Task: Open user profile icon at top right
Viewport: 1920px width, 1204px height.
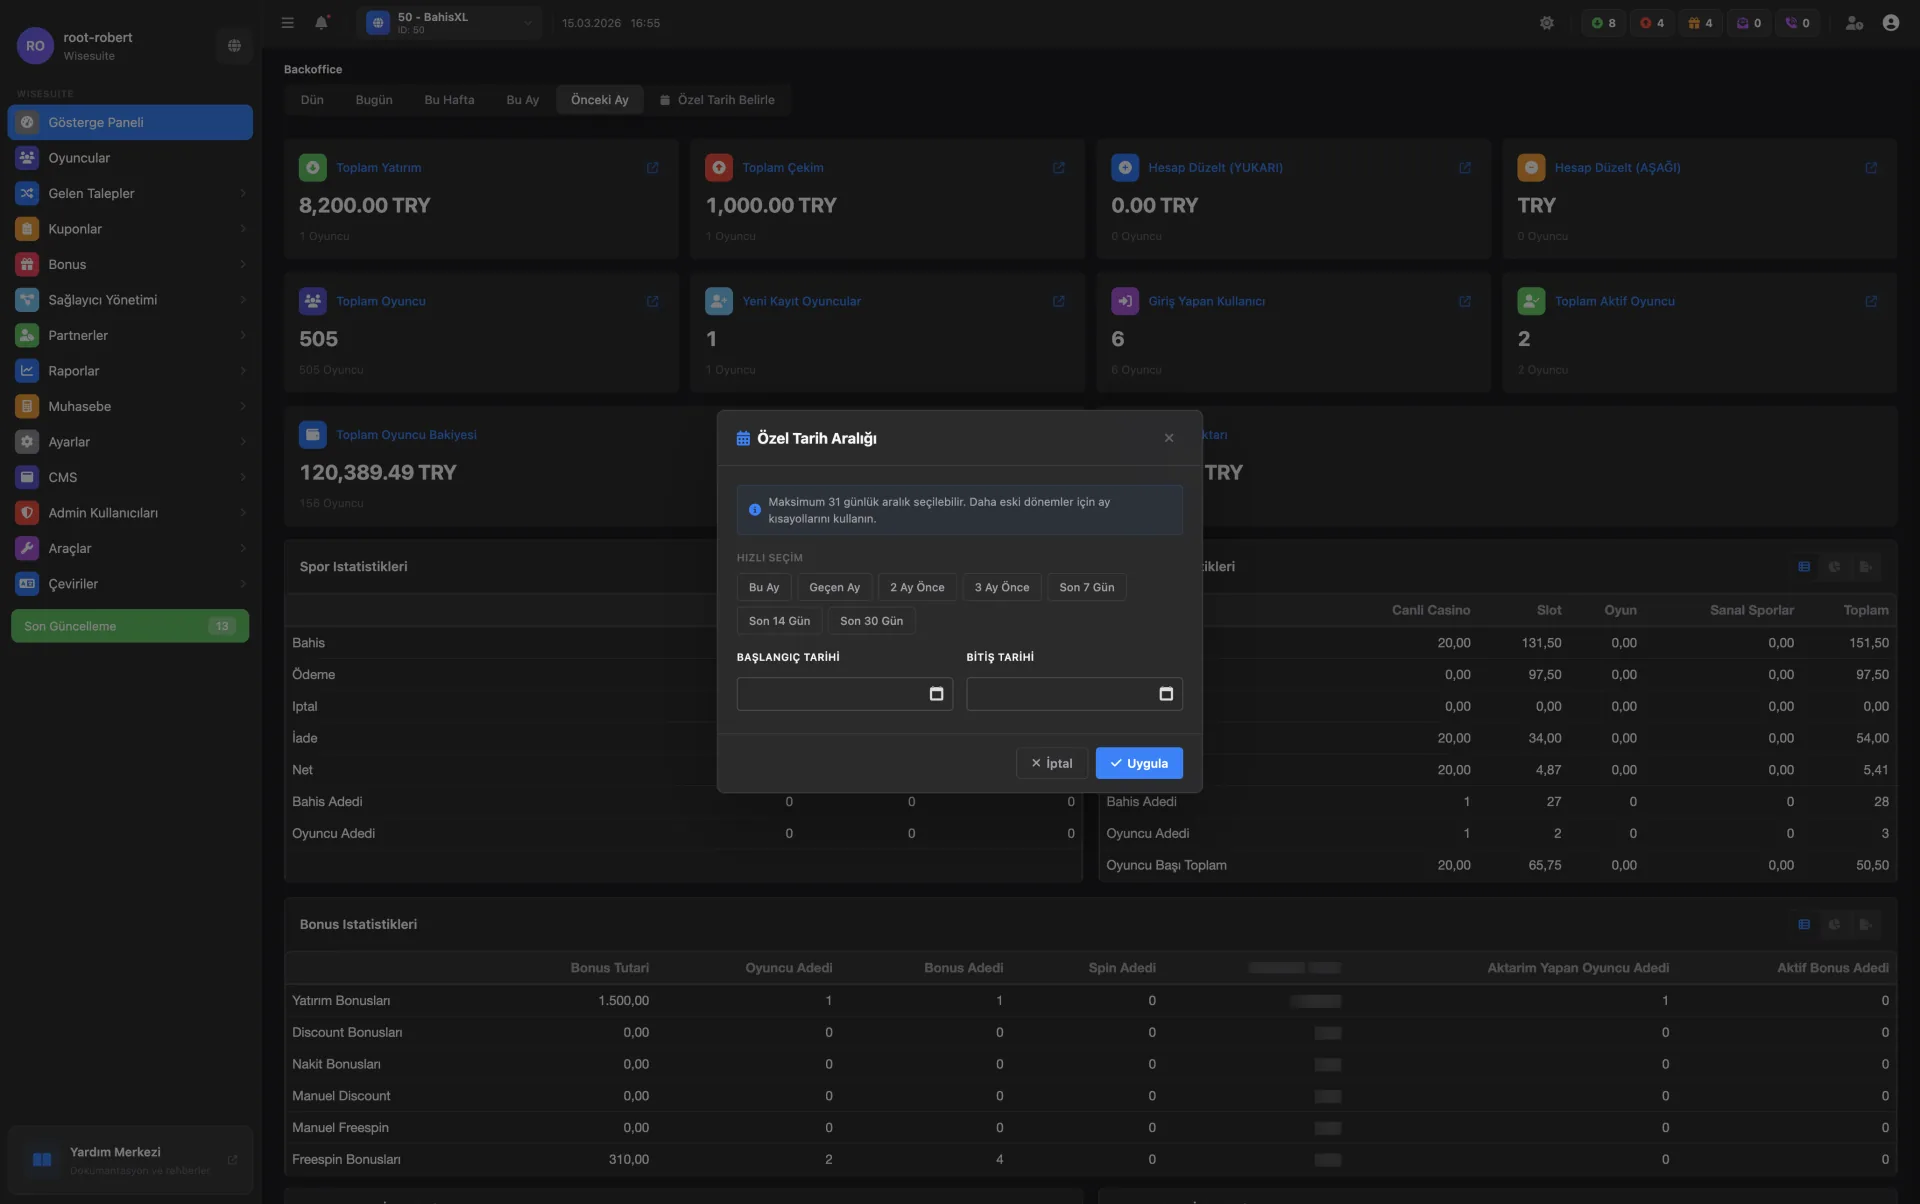Action: (x=1890, y=22)
